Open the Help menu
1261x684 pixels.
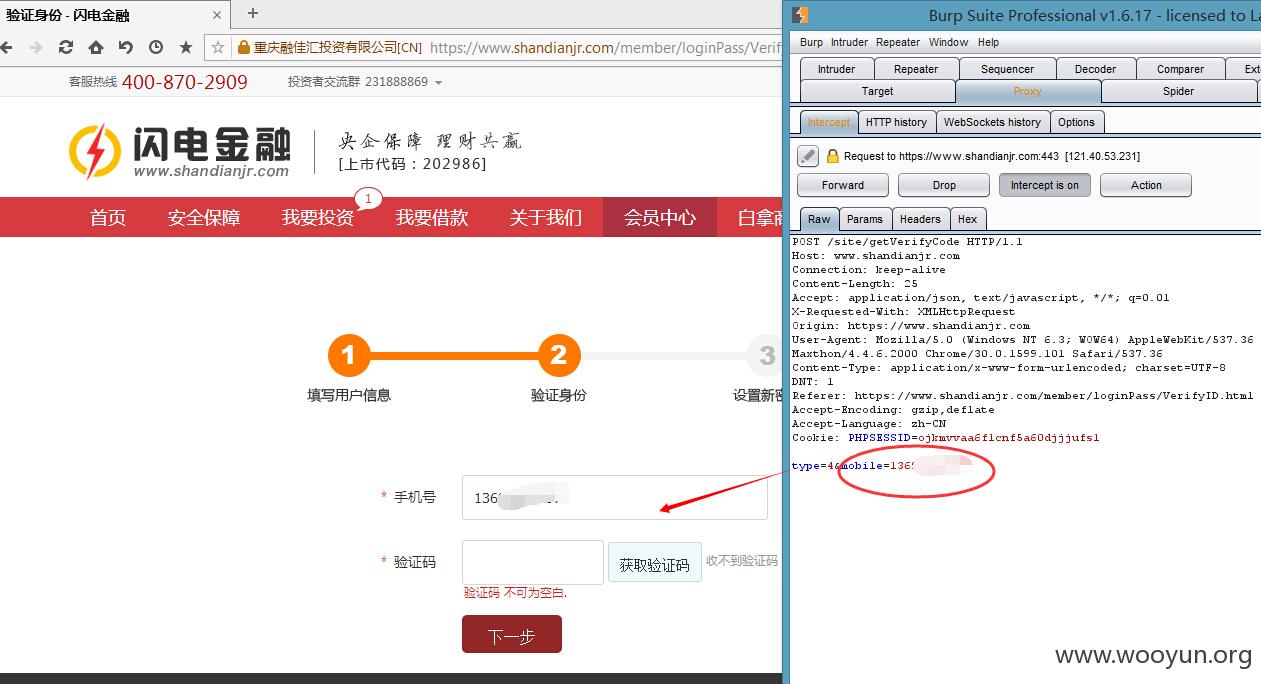[x=988, y=42]
